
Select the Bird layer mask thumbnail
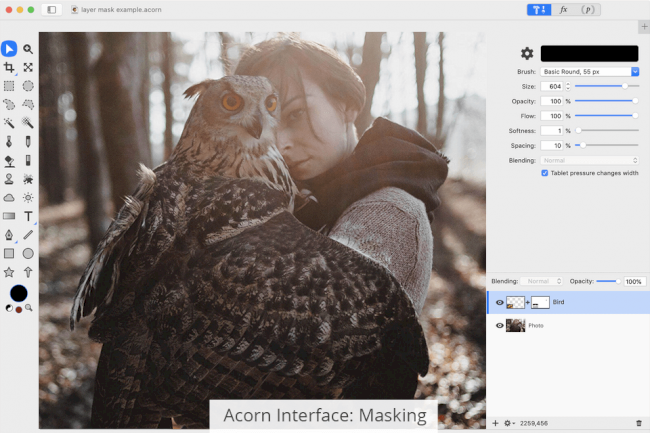tap(540, 302)
